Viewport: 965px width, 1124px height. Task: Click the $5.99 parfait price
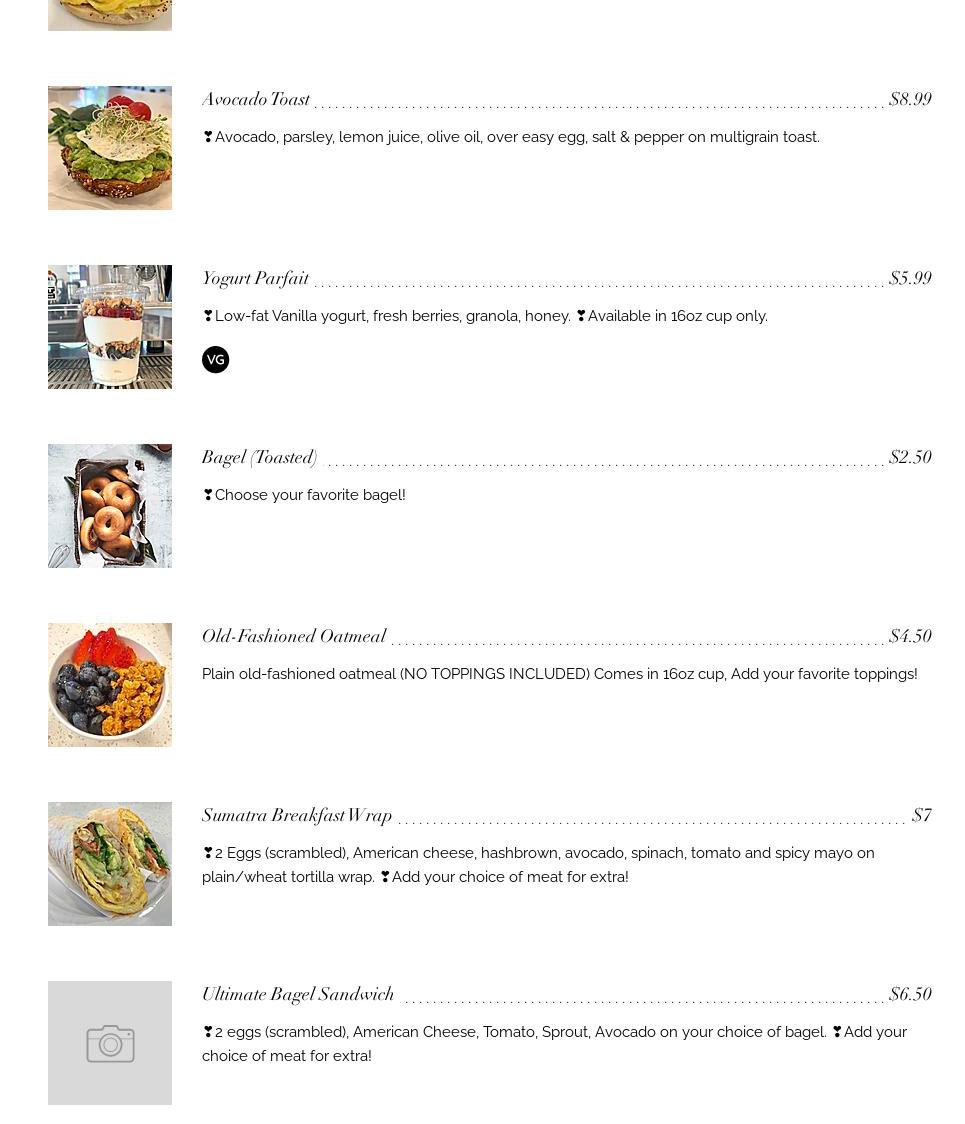tap(911, 278)
